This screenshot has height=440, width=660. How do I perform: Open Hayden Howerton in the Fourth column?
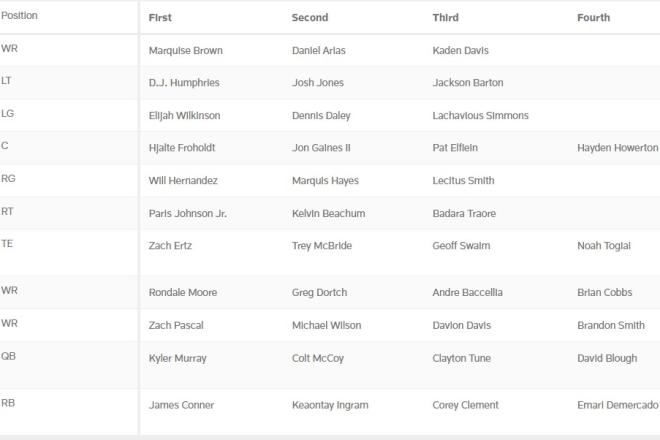[617, 148]
